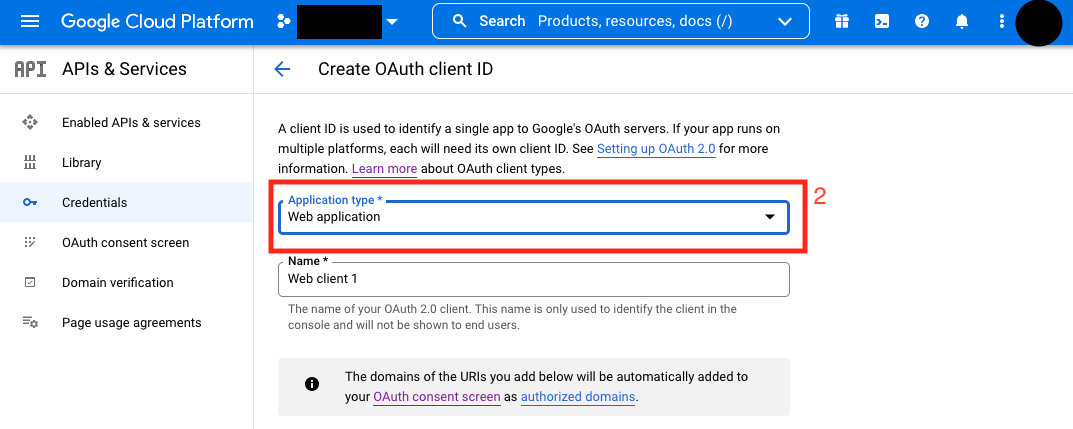
Task: Go back using the arrow icon
Action: (x=282, y=69)
